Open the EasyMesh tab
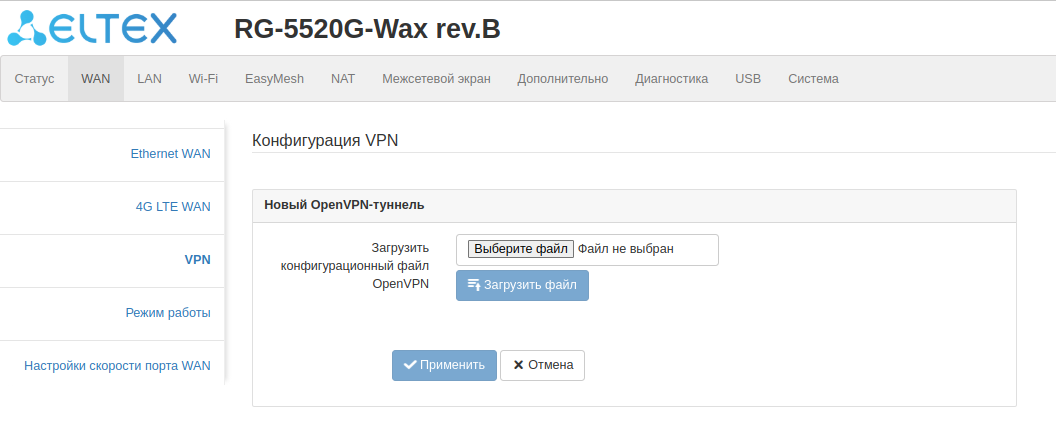The width and height of the screenshot is (1056, 433). (274, 79)
